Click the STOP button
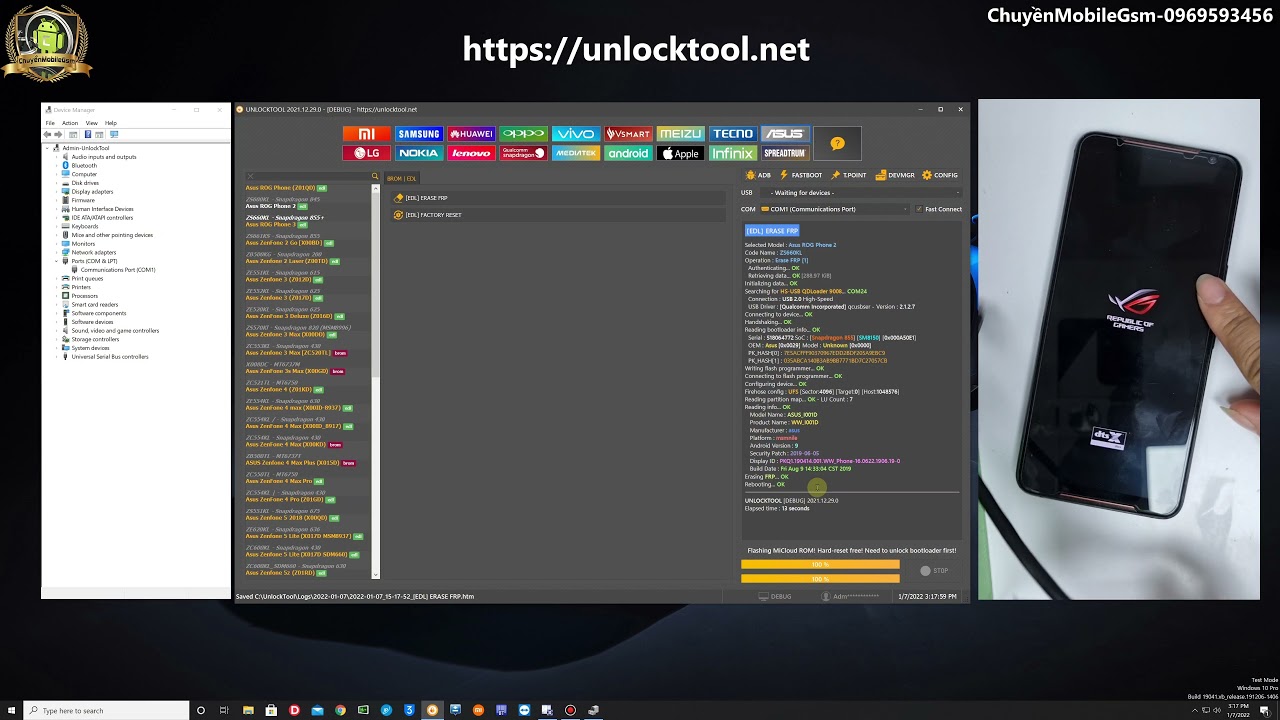 click(x=934, y=571)
